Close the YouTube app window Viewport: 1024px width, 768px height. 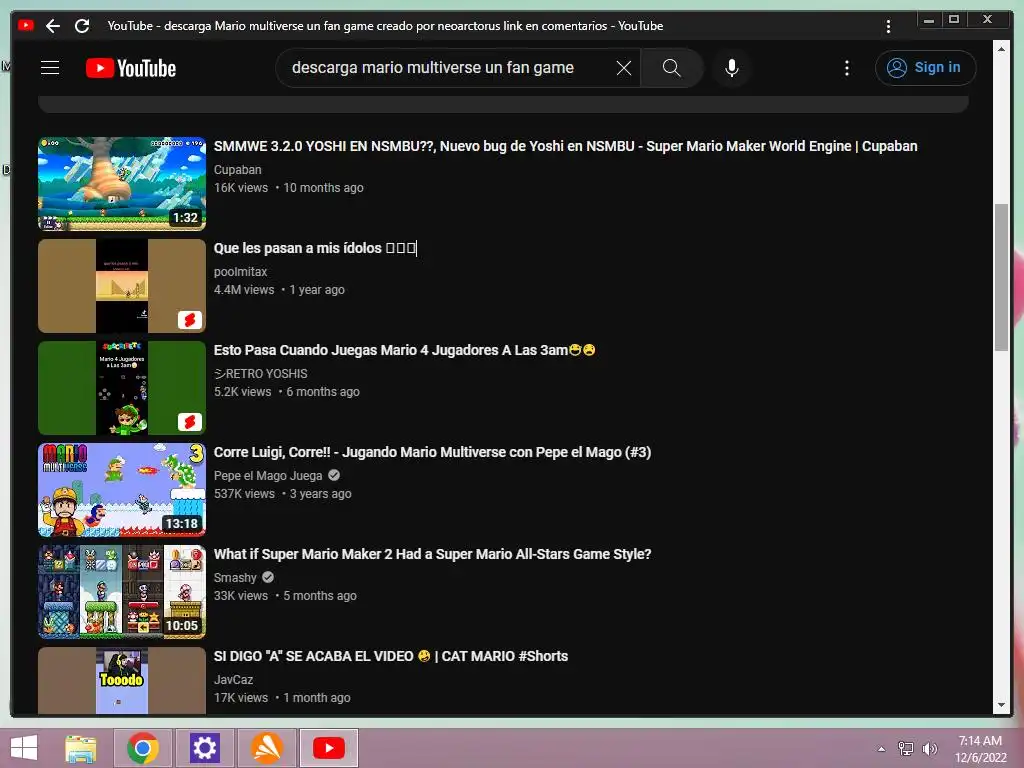[987, 20]
